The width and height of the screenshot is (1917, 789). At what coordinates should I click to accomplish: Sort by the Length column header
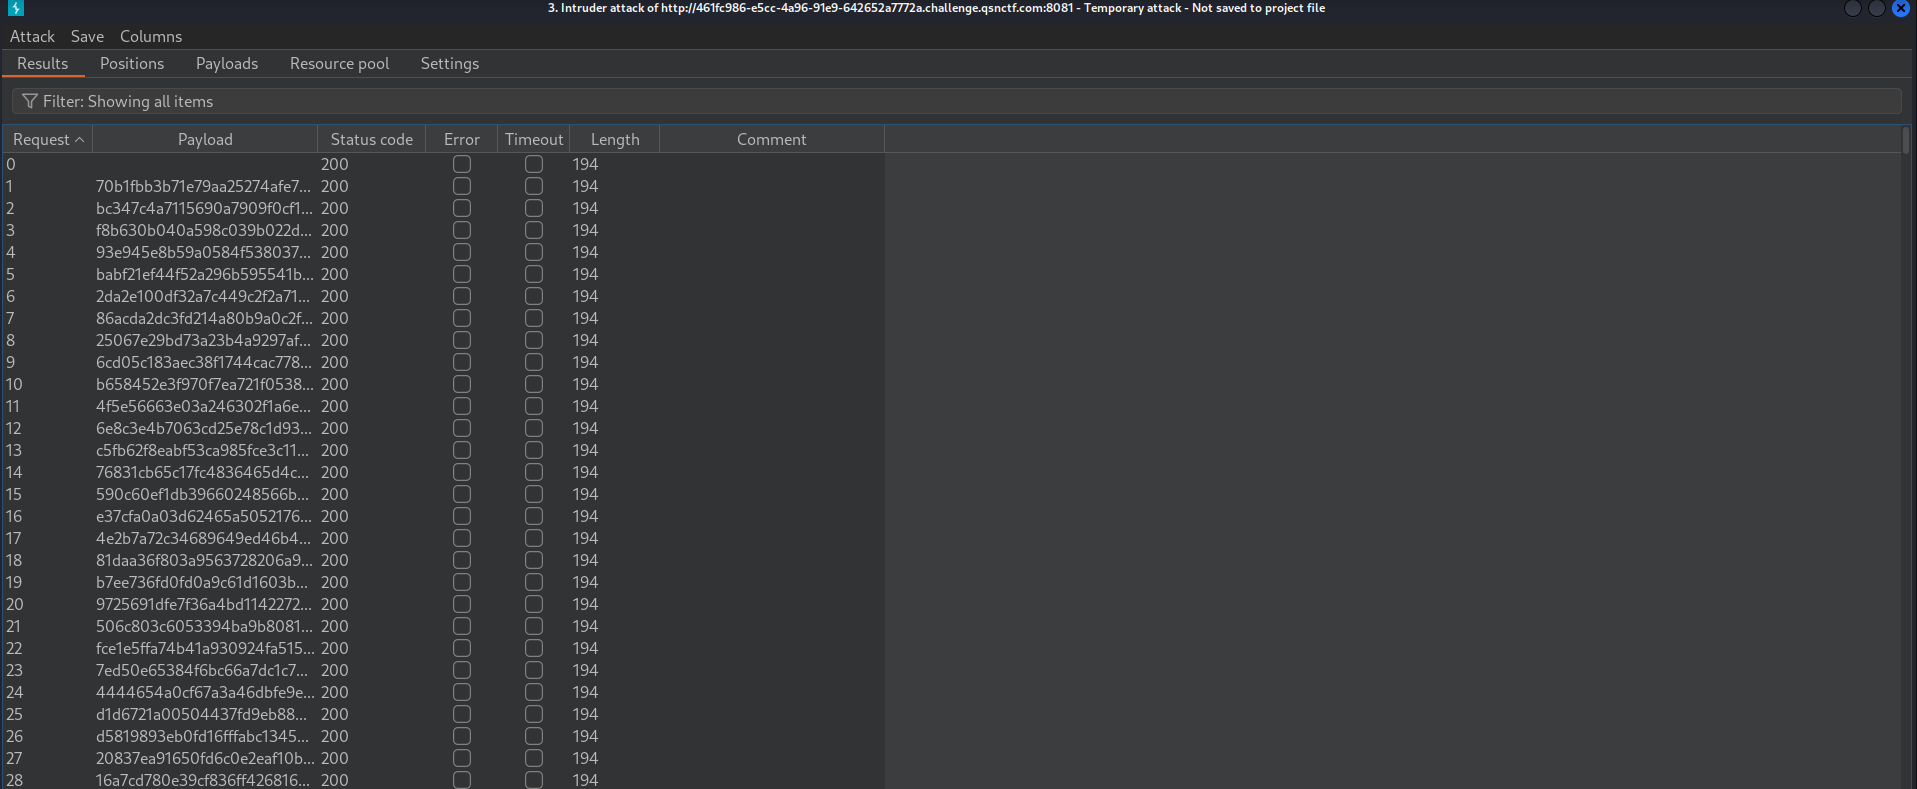[x=615, y=139]
